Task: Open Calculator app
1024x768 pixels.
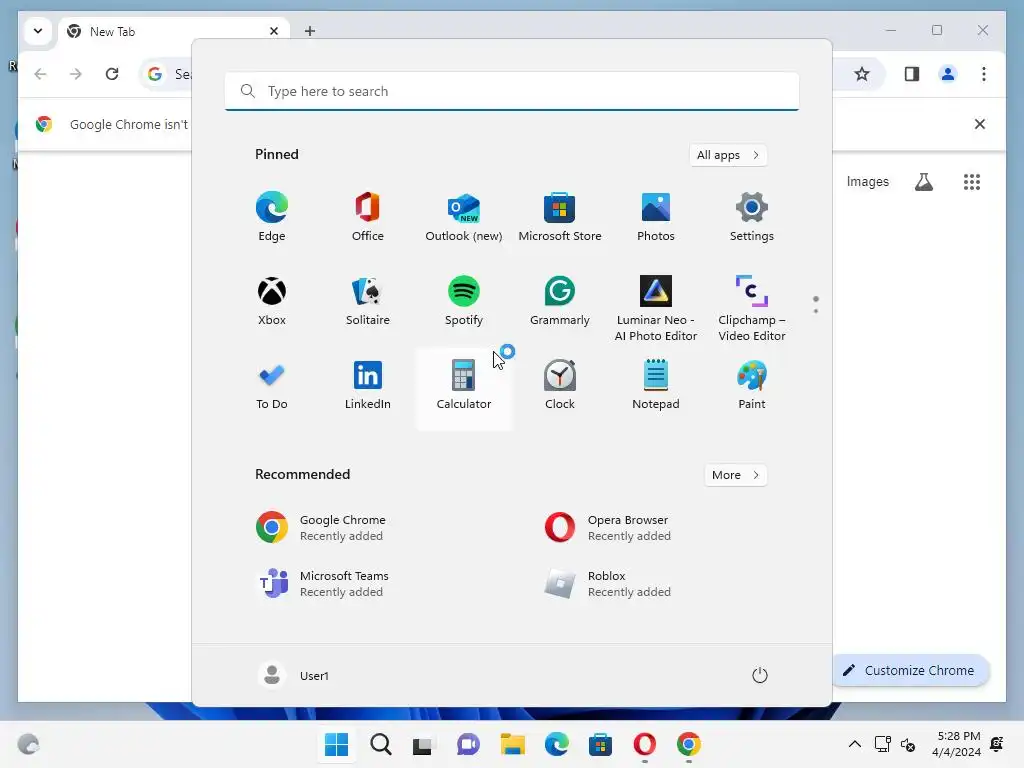Action: [x=464, y=389]
